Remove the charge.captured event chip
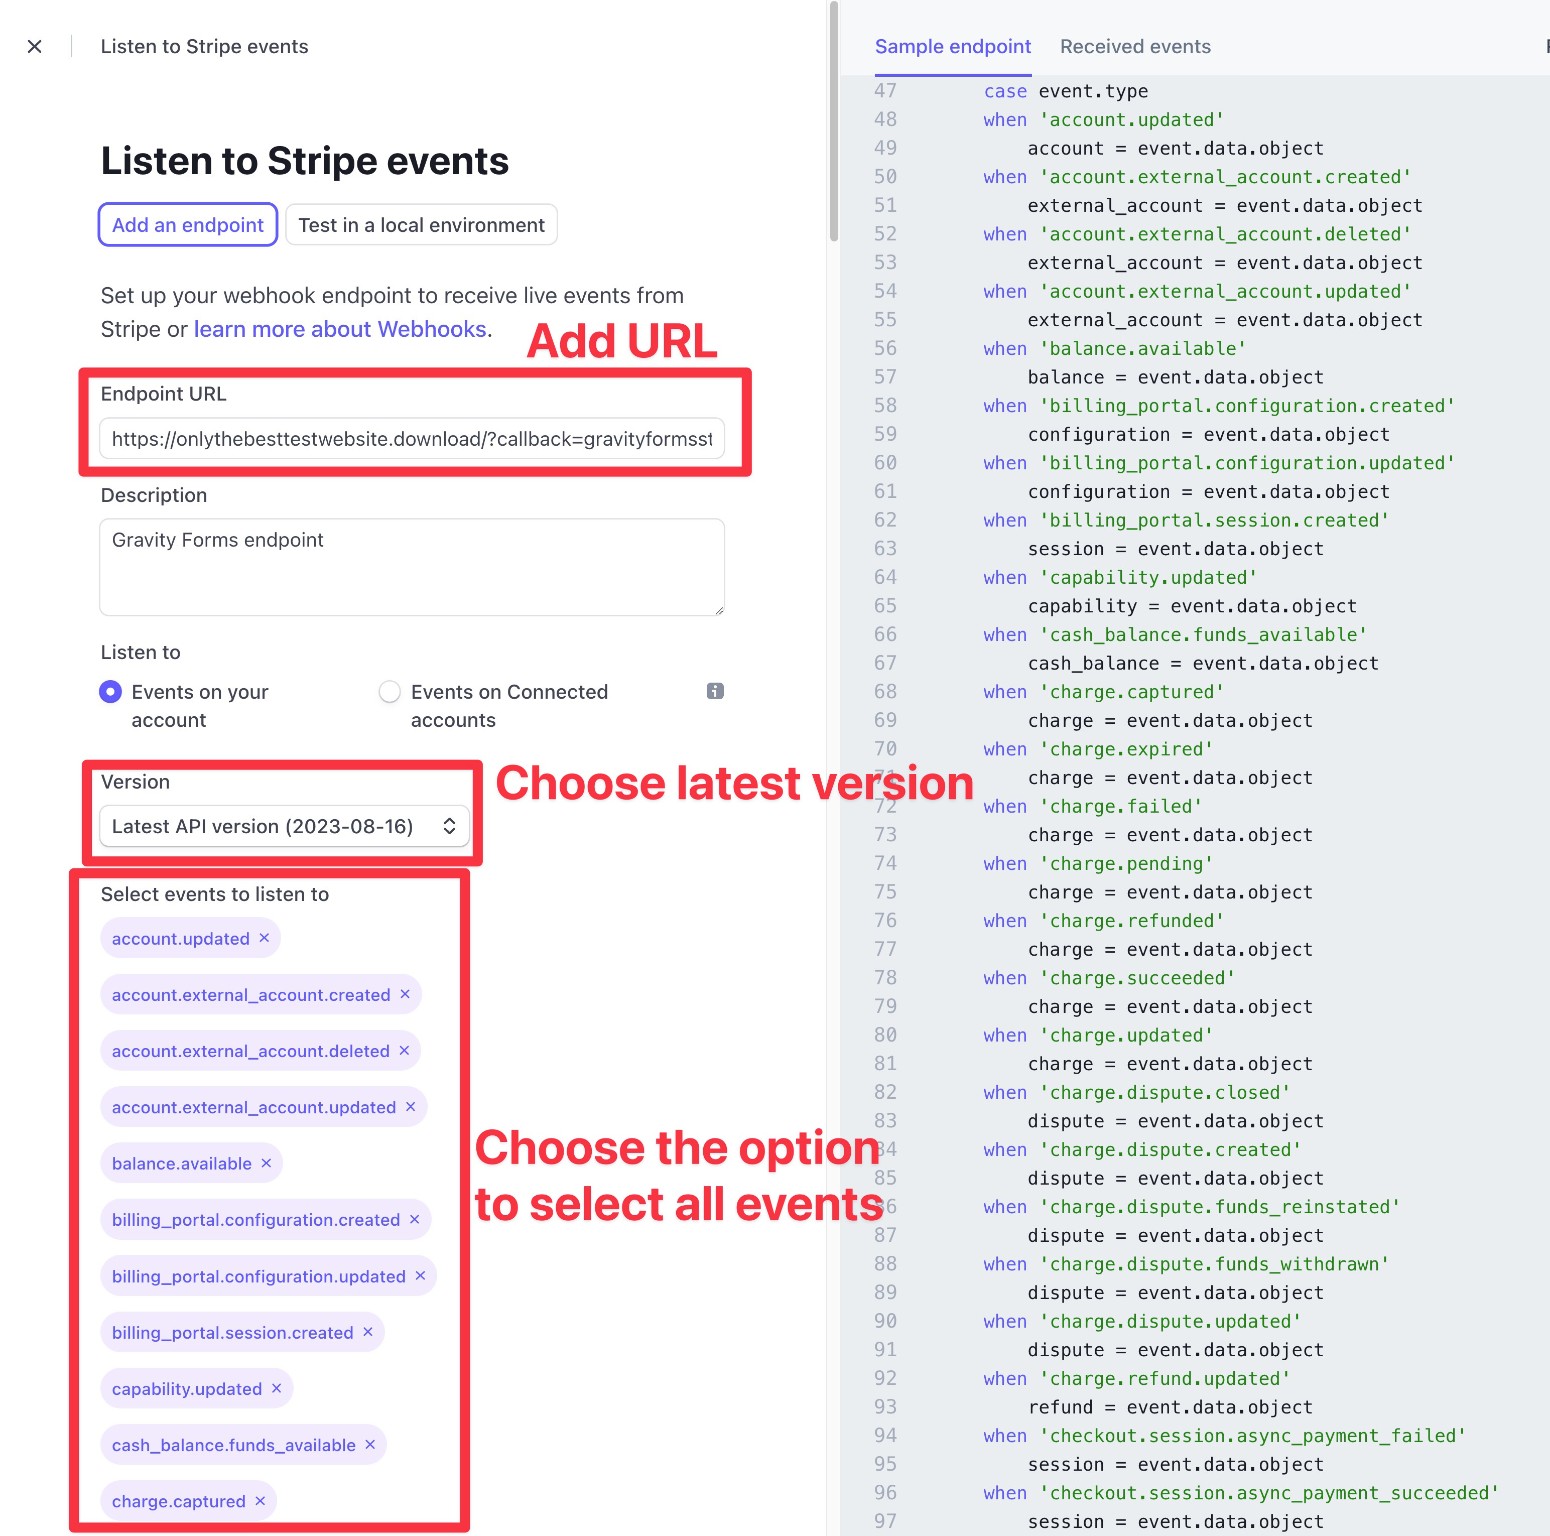The image size is (1550, 1536). (x=260, y=1501)
